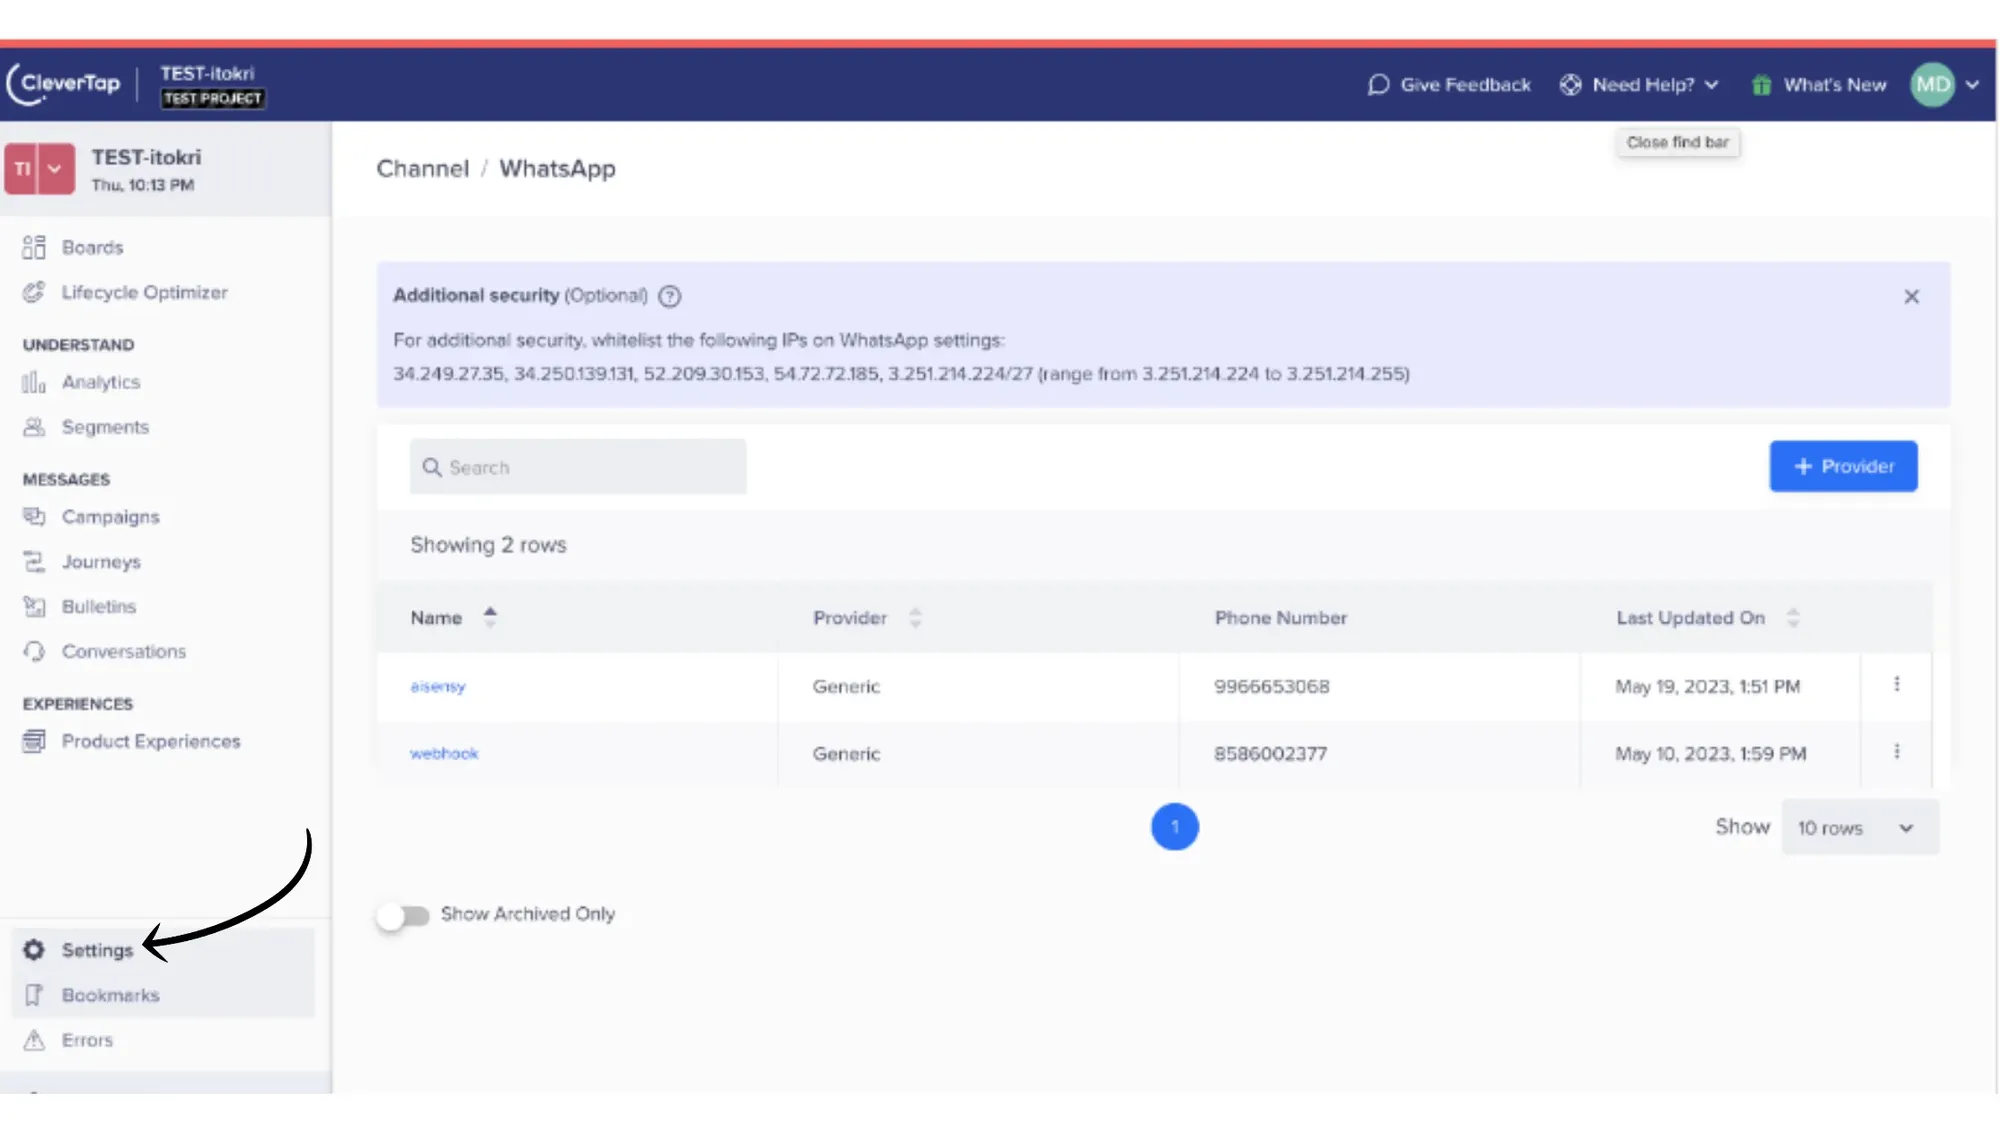The image size is (2000, 1125).
Task: Click the Settings gear icon
Action: point(34,950)
